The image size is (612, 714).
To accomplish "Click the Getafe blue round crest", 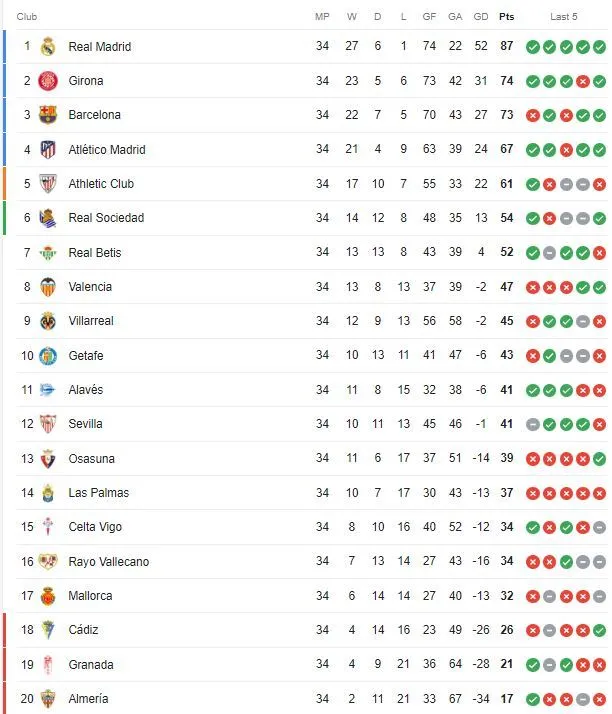I will point(48,356).
